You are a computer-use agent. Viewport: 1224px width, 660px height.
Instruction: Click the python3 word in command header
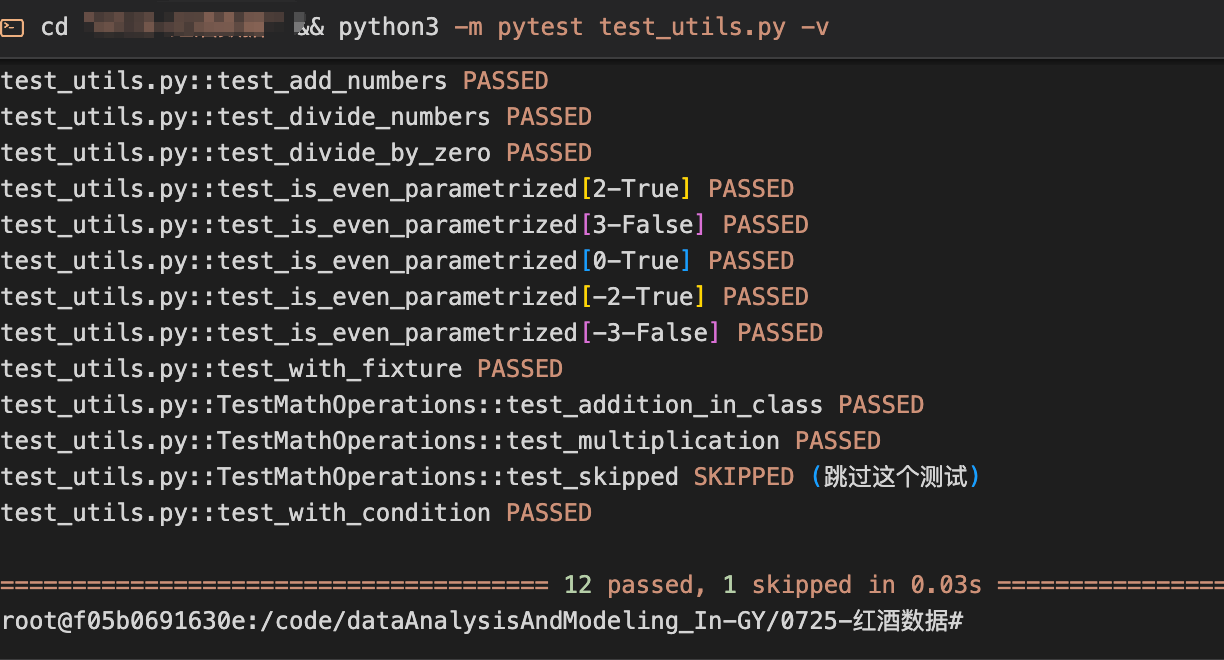point(388,27)
